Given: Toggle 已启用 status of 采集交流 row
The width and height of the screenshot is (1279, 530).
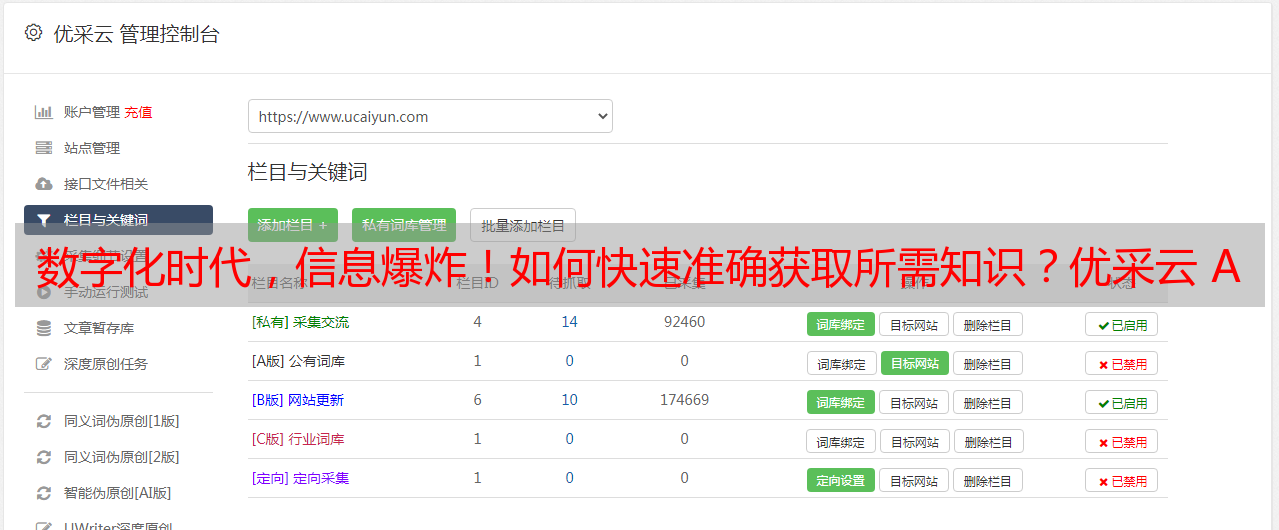Looking at the screenshot, I should (x=1122, y=324).
